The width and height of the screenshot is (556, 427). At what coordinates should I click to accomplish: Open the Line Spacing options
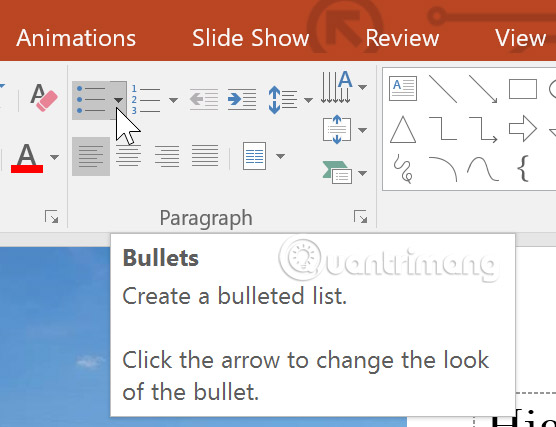pos(283,100)
